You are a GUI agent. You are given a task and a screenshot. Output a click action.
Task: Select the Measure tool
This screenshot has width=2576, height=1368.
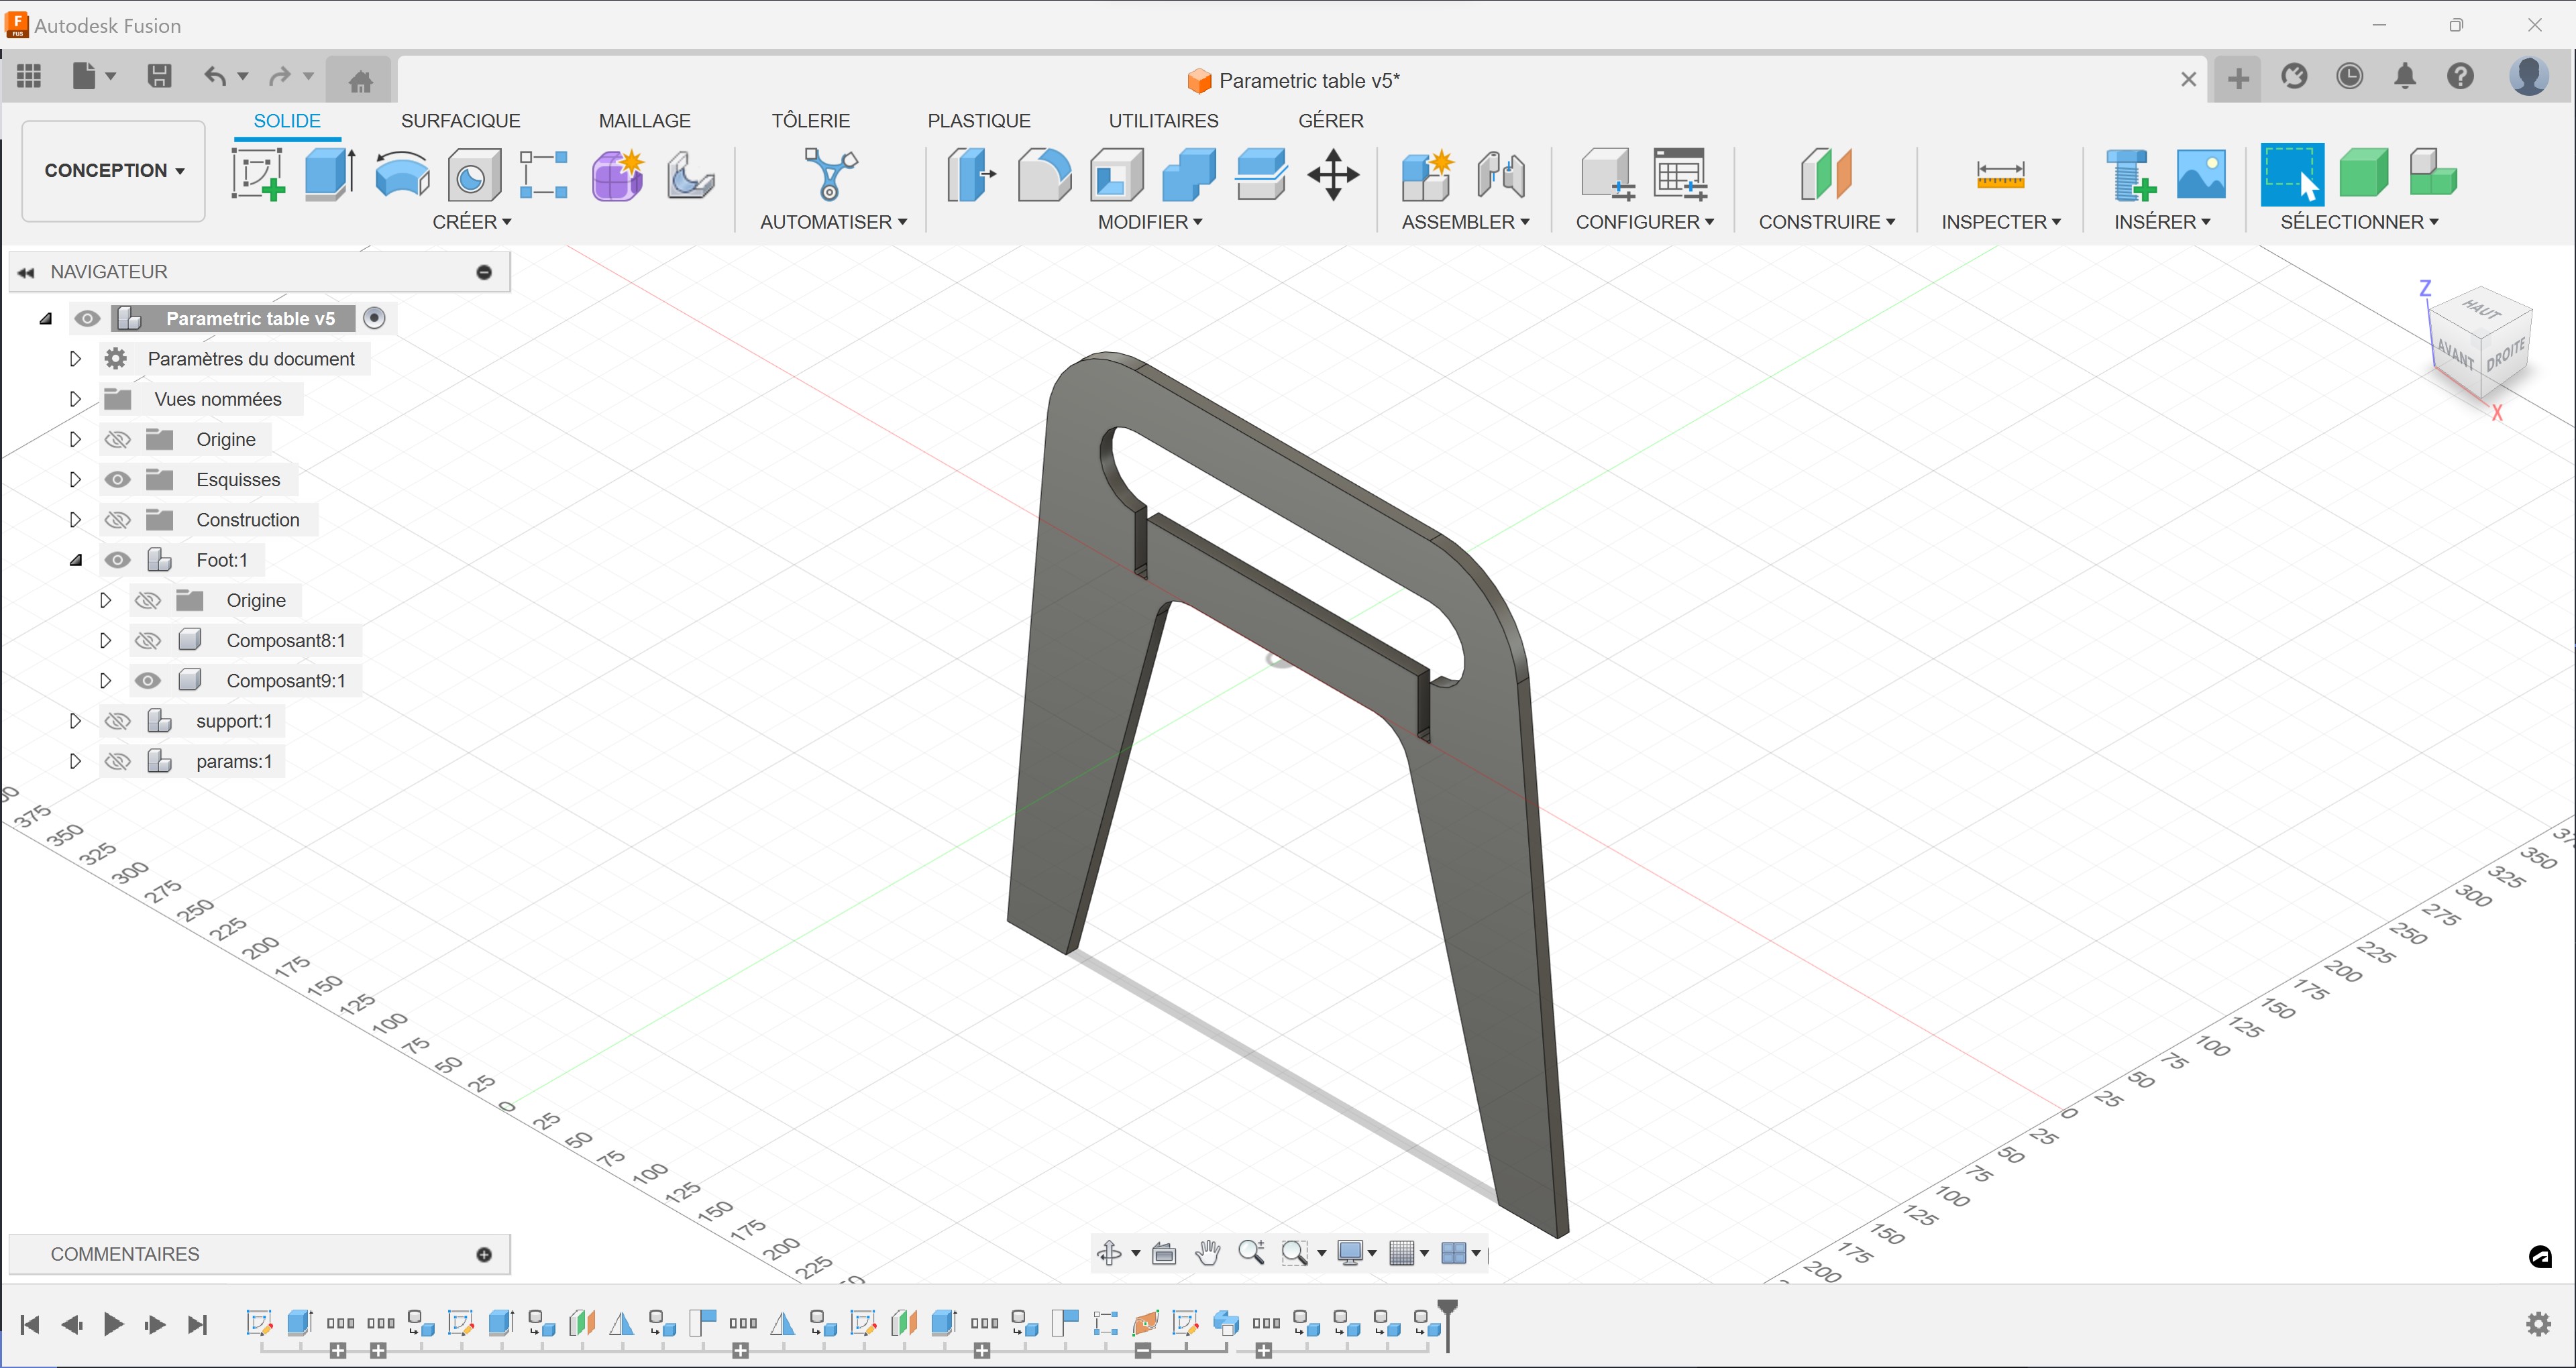[x=2000, y=175]
